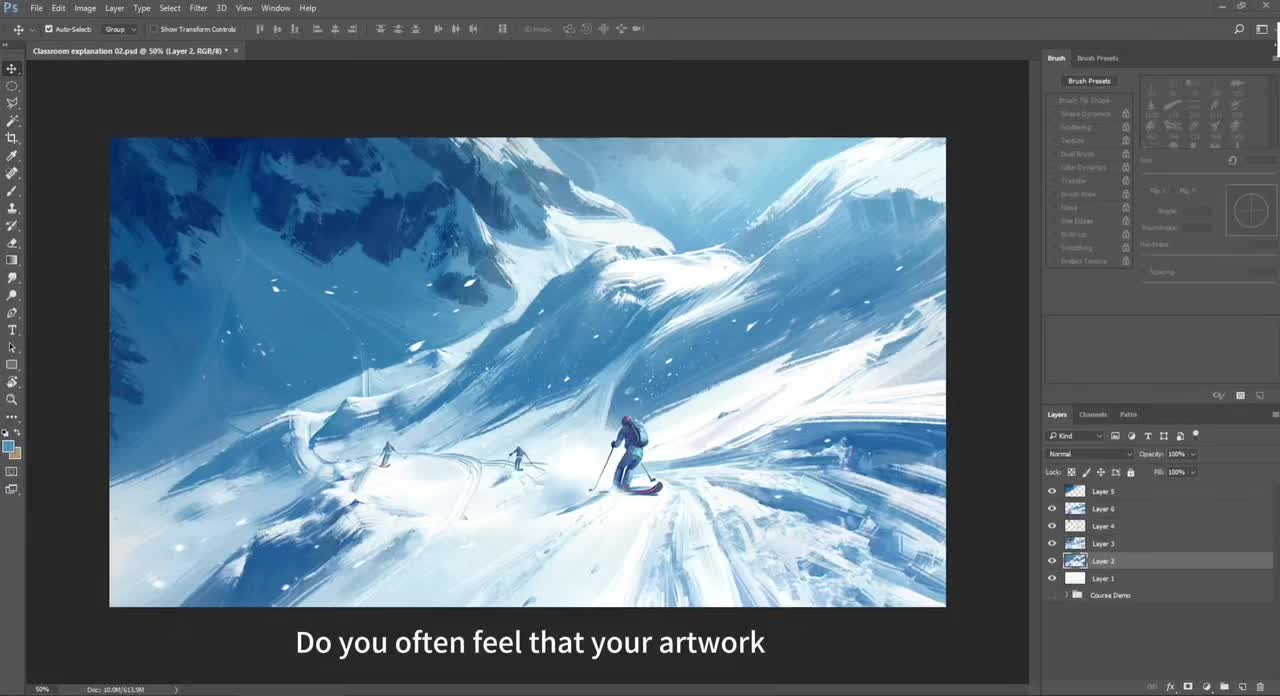Select the Move tool in the toolbox
Screen dimensions: 1280x696
pyautogui.click(x=12, y=69)
